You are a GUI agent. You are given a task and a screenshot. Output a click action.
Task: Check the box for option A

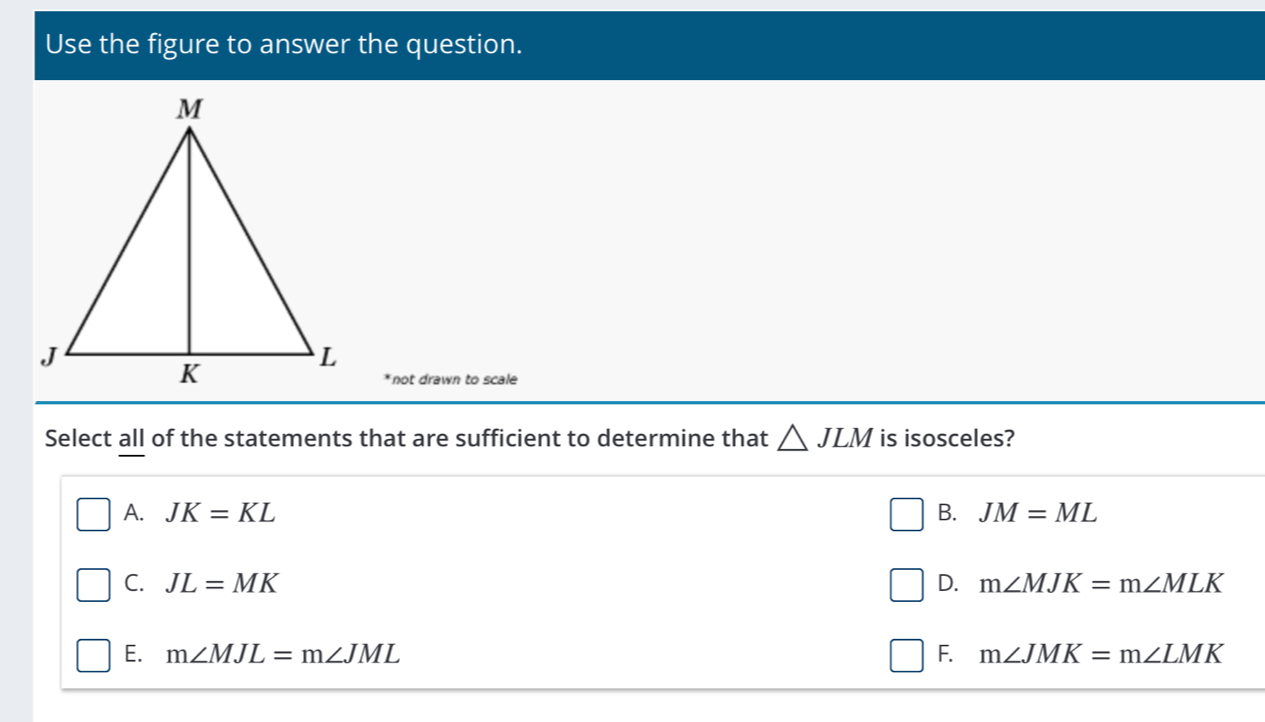(94, 515)
